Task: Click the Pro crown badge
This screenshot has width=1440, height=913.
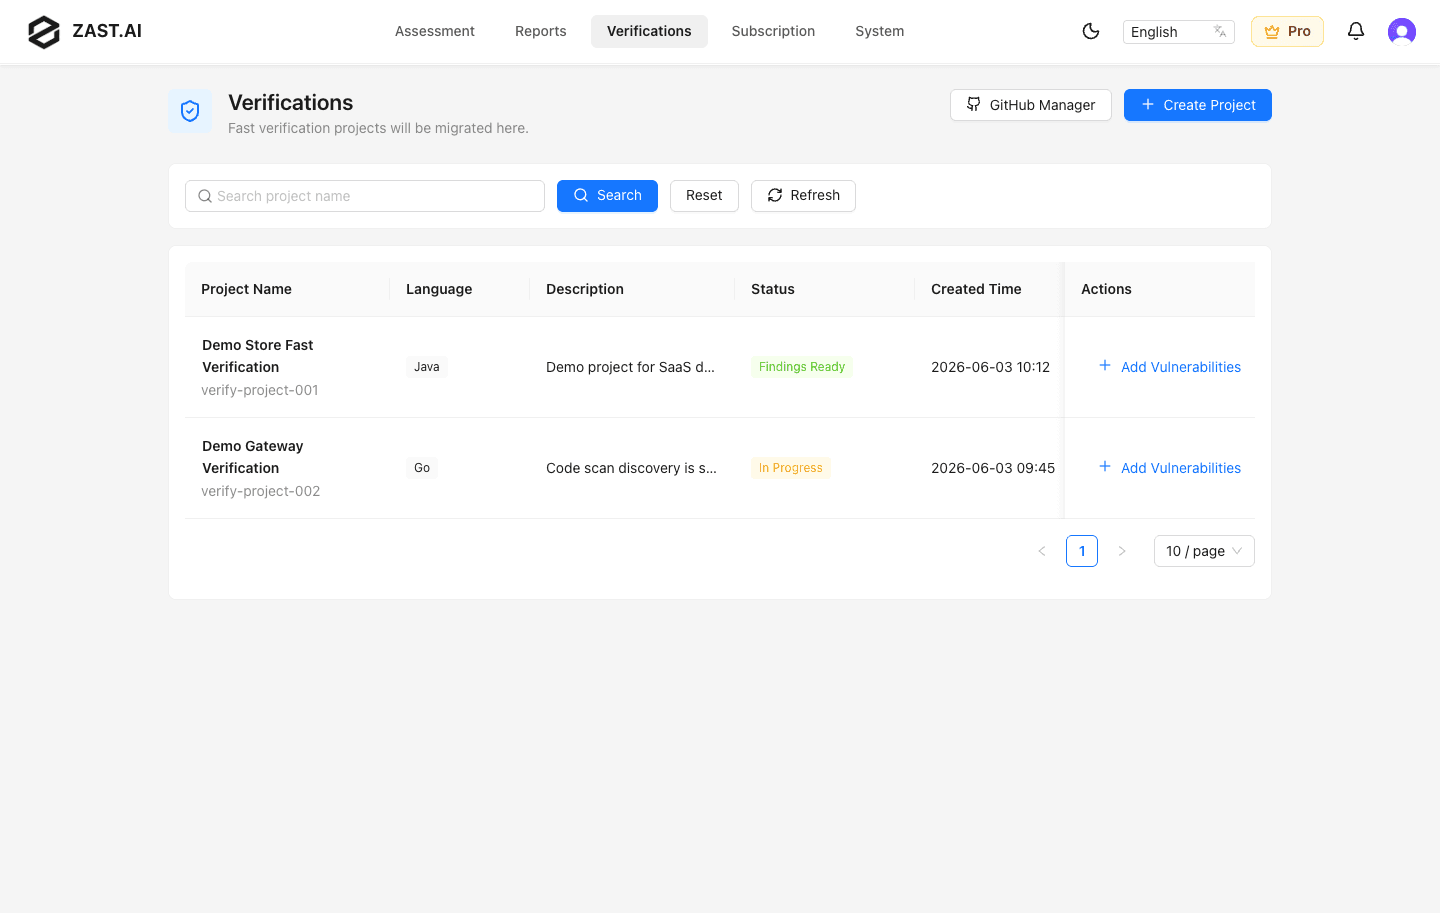Action: pos(1287,31)
